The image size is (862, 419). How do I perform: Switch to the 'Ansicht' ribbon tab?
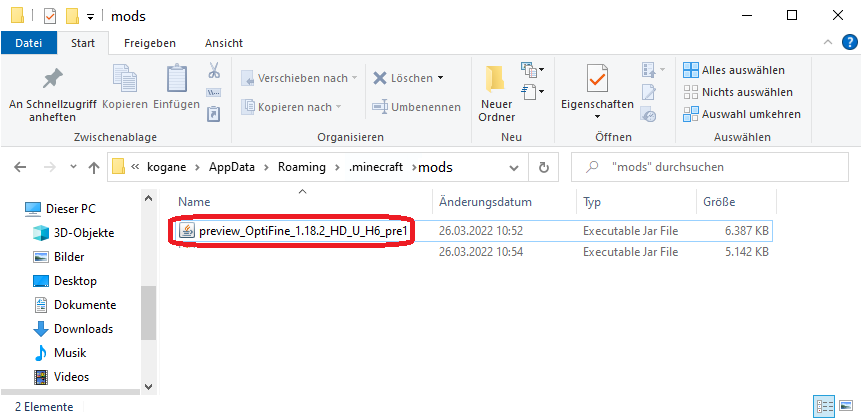223,43
